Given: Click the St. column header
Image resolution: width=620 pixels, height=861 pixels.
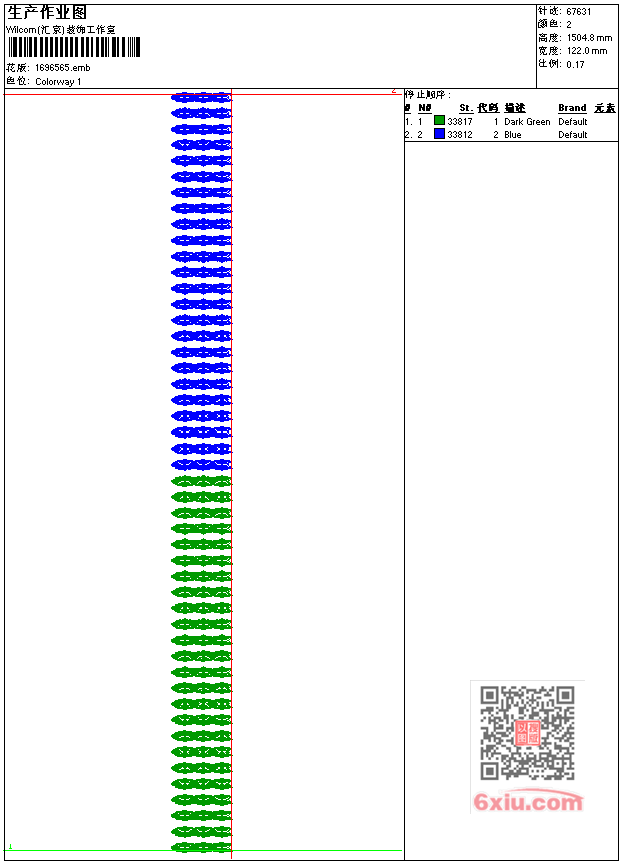Looking at the screenshot, I should click(466, 108).
